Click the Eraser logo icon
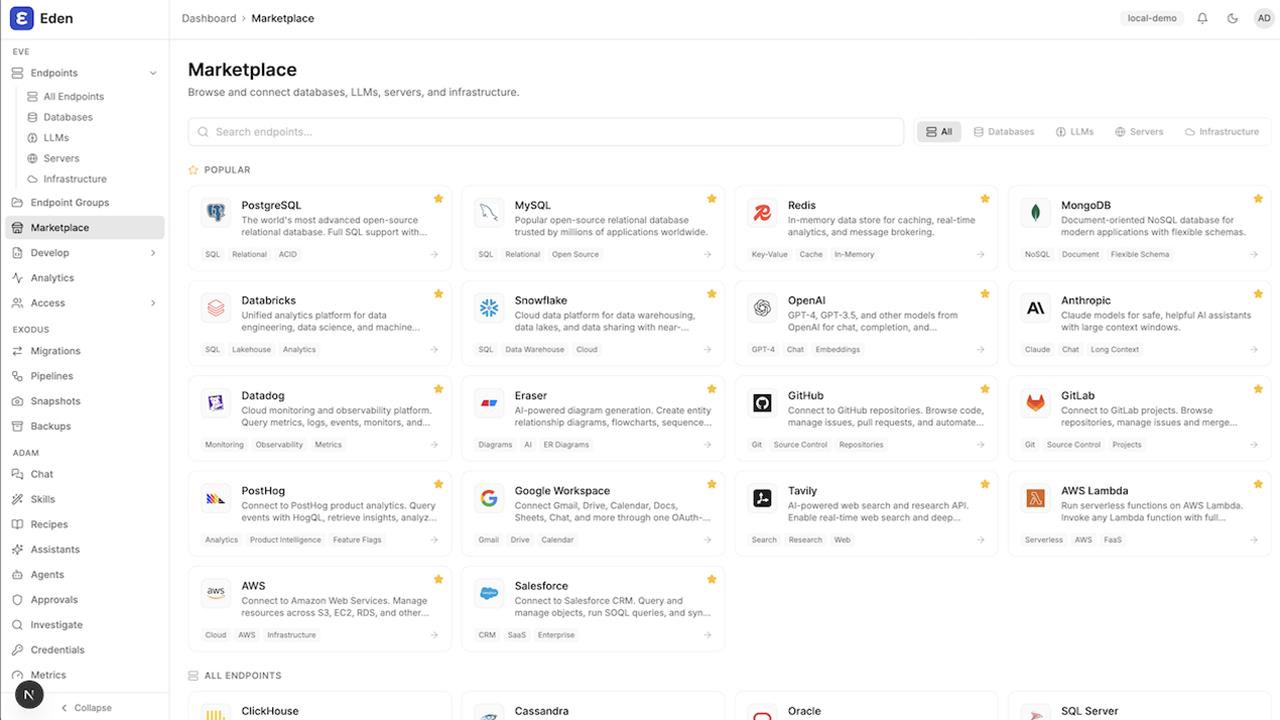 tap(489, 403)
